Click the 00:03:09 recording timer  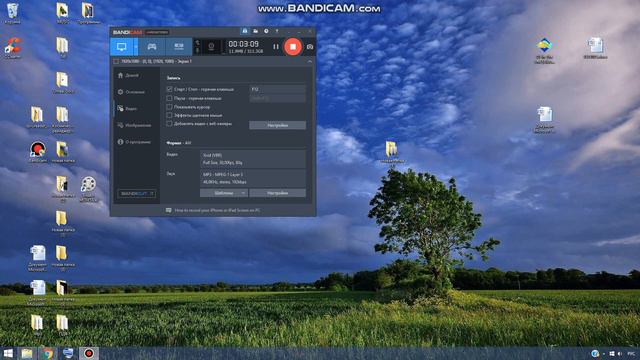click(x=243, y=44)
